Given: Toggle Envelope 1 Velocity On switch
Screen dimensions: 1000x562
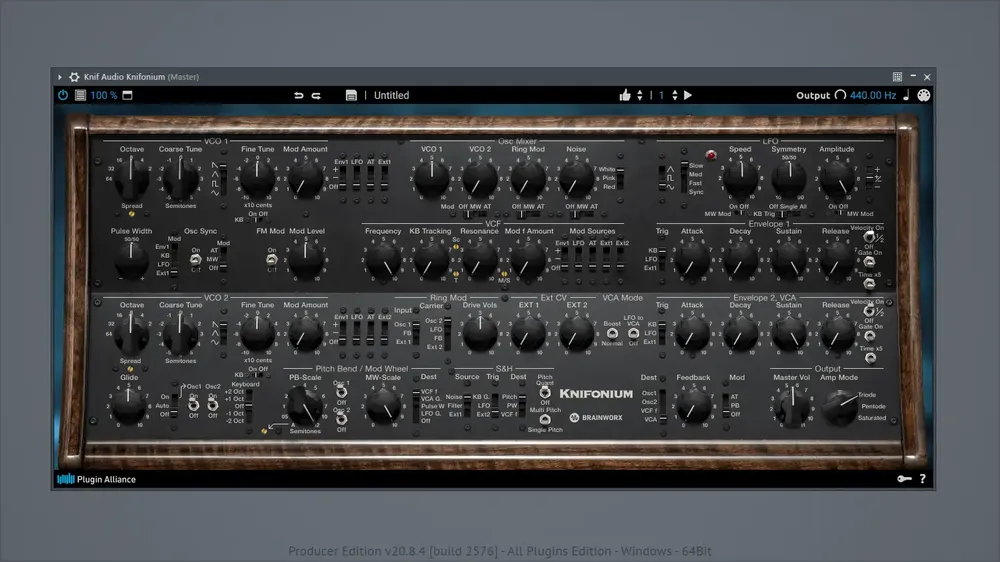Looking at the screenshot, I should [x=869, y=237].
